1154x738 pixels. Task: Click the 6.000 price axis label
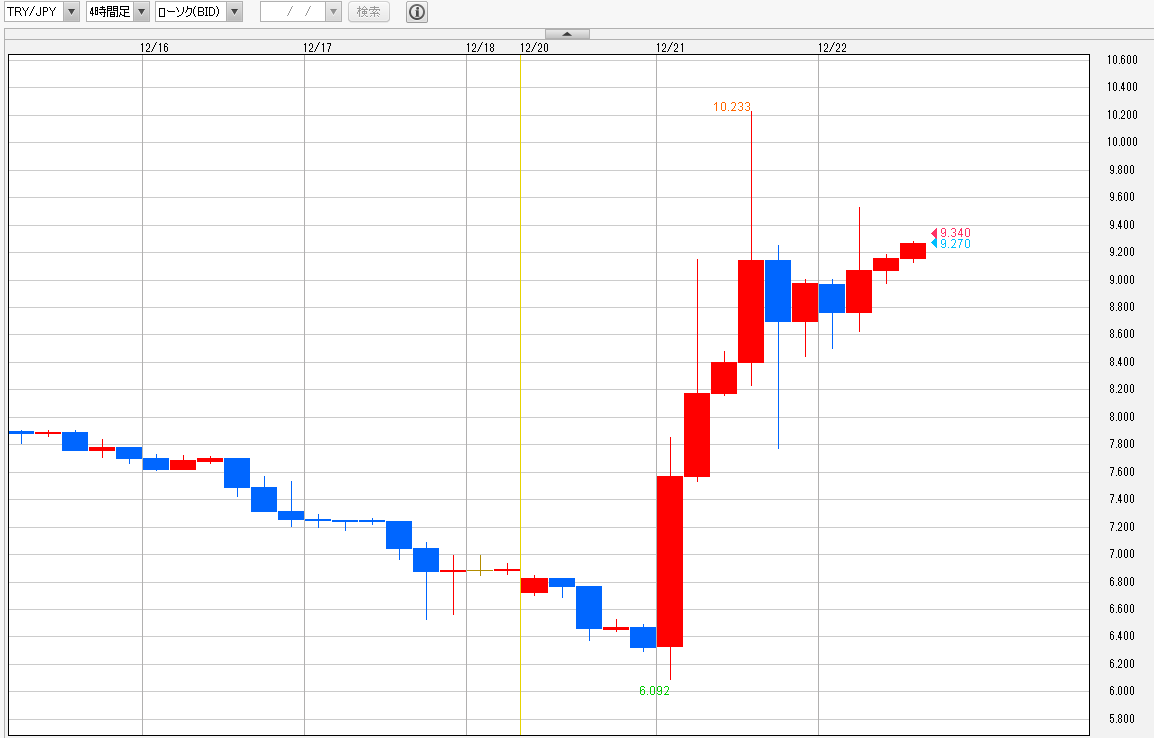(x=1122, y=690)
